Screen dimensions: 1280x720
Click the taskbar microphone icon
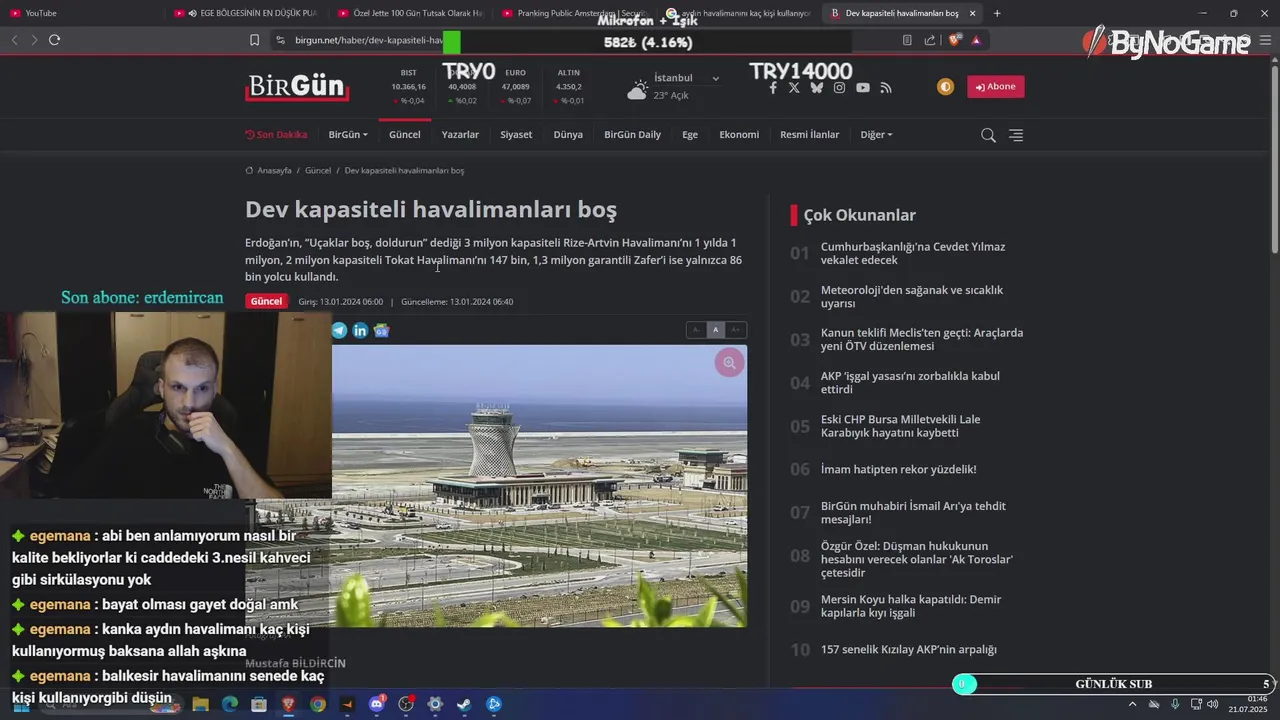tap(1175, 704)
